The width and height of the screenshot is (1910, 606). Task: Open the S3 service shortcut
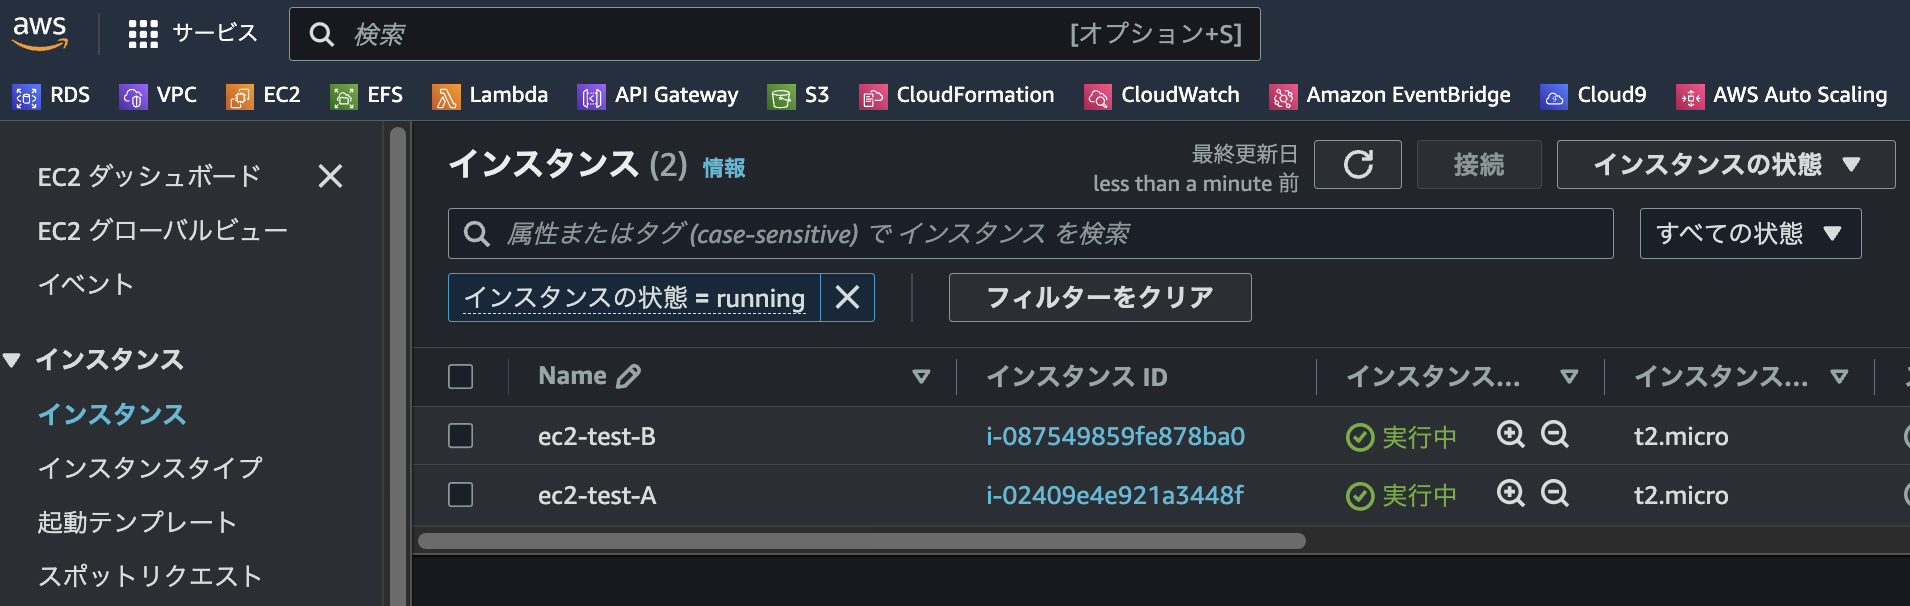tap(798, 95)
